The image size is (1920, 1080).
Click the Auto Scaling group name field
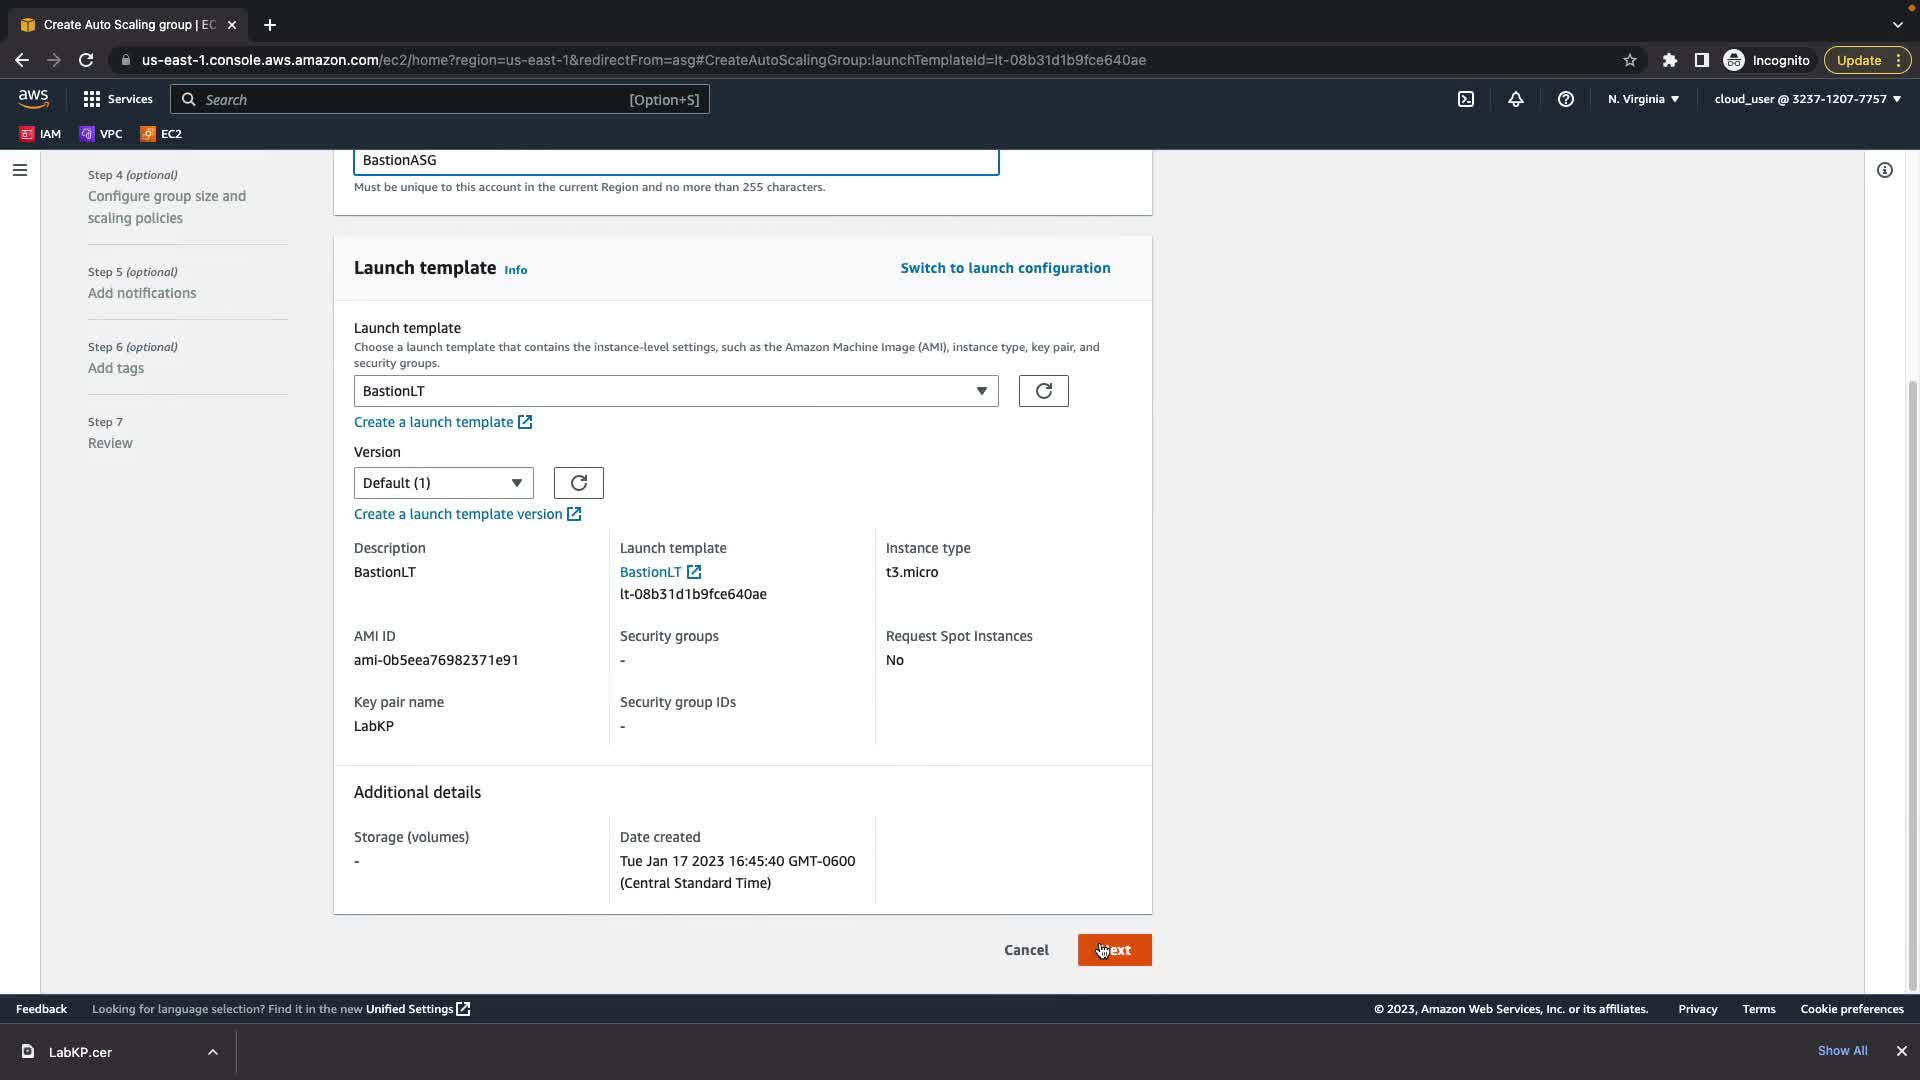(676, 161)
